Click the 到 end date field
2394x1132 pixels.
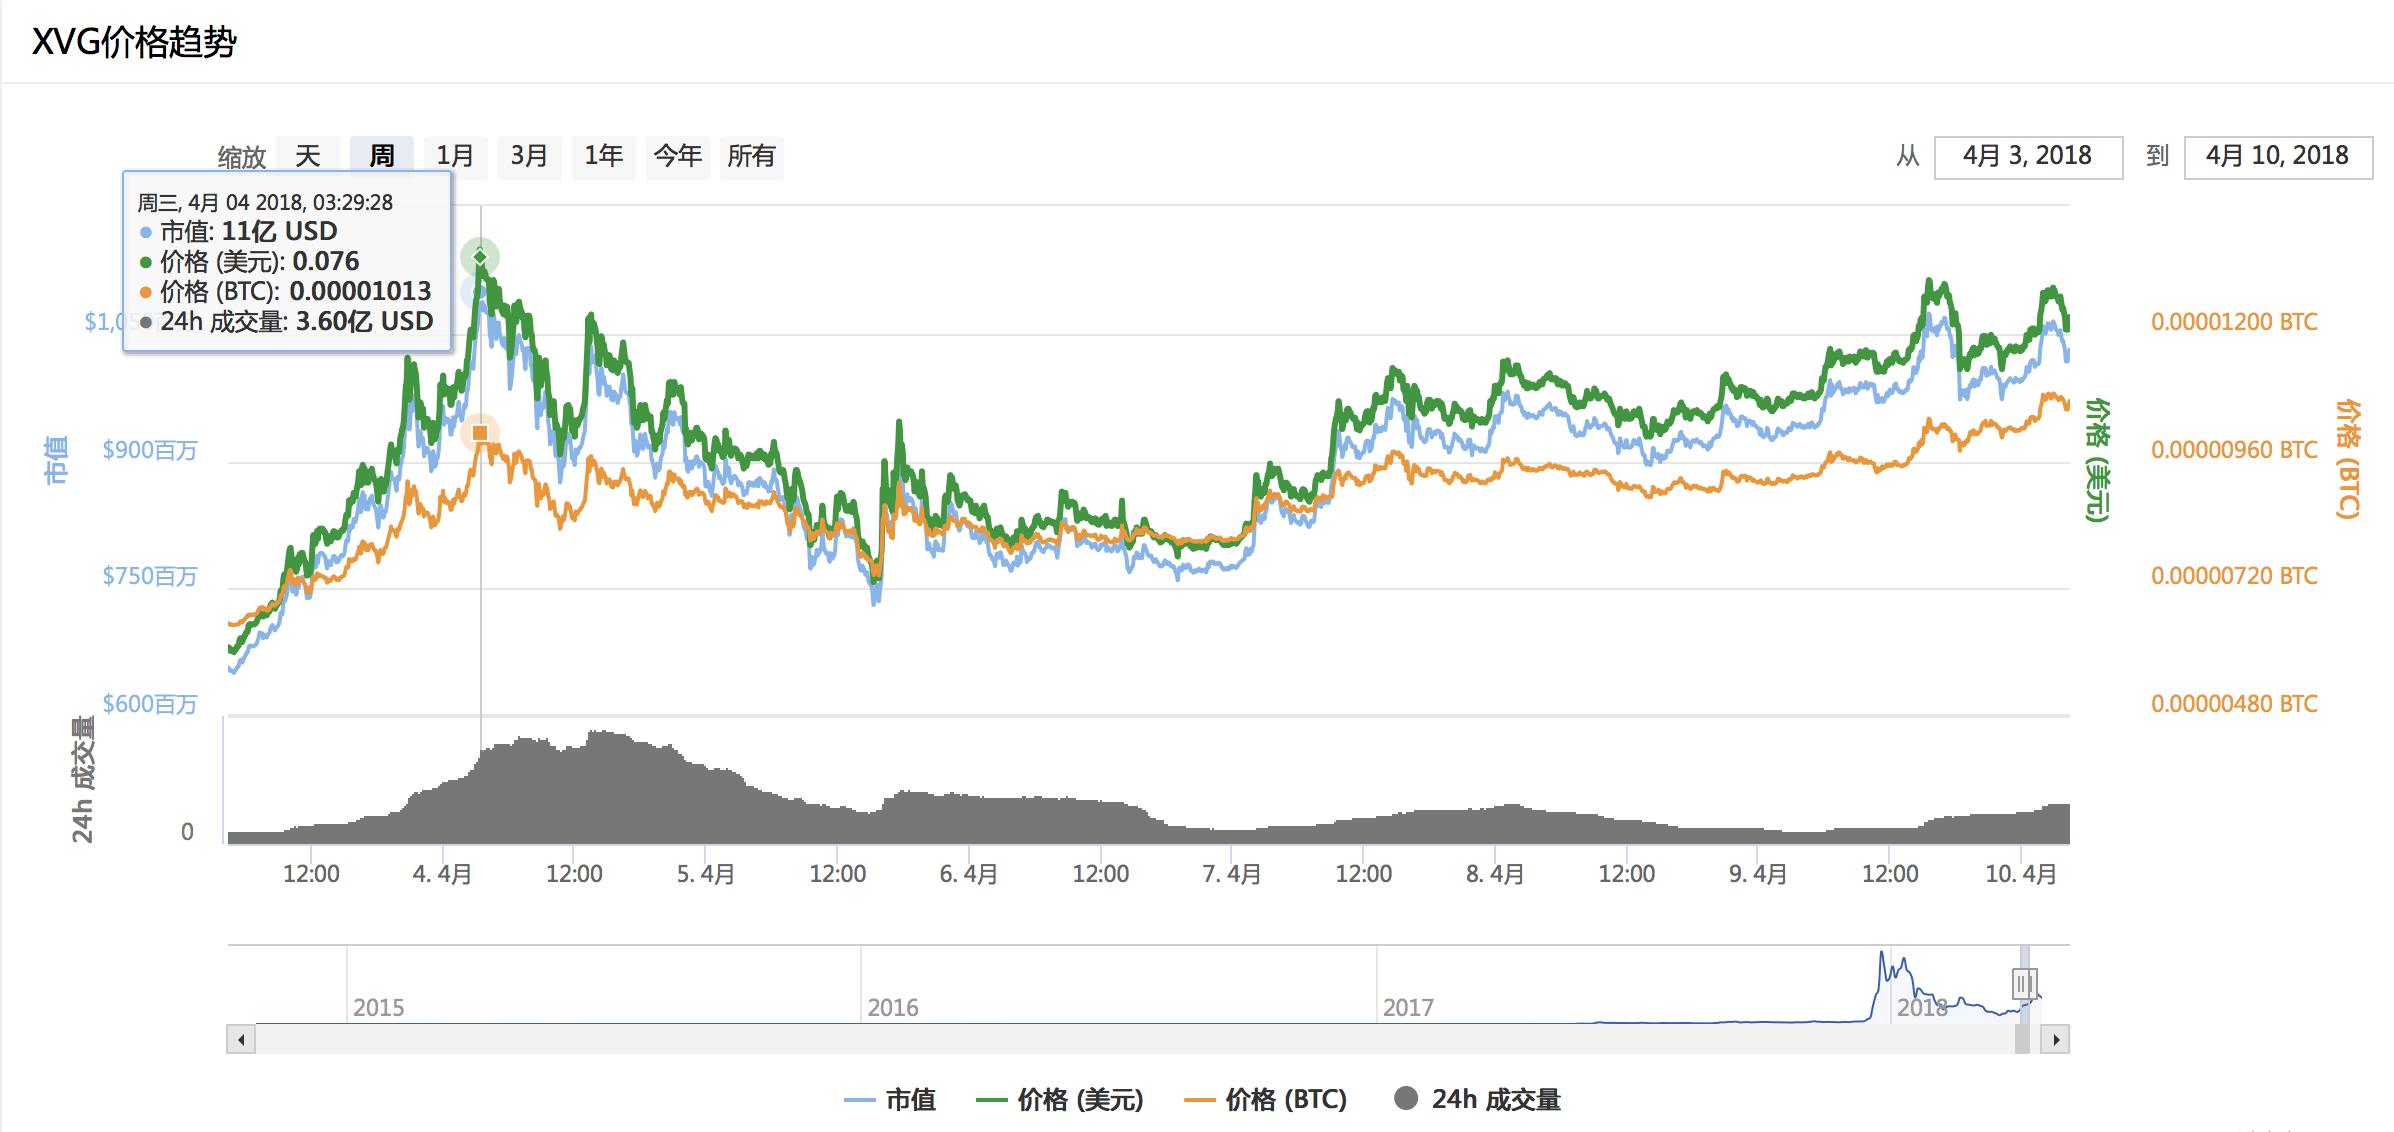click(2277, 157)
